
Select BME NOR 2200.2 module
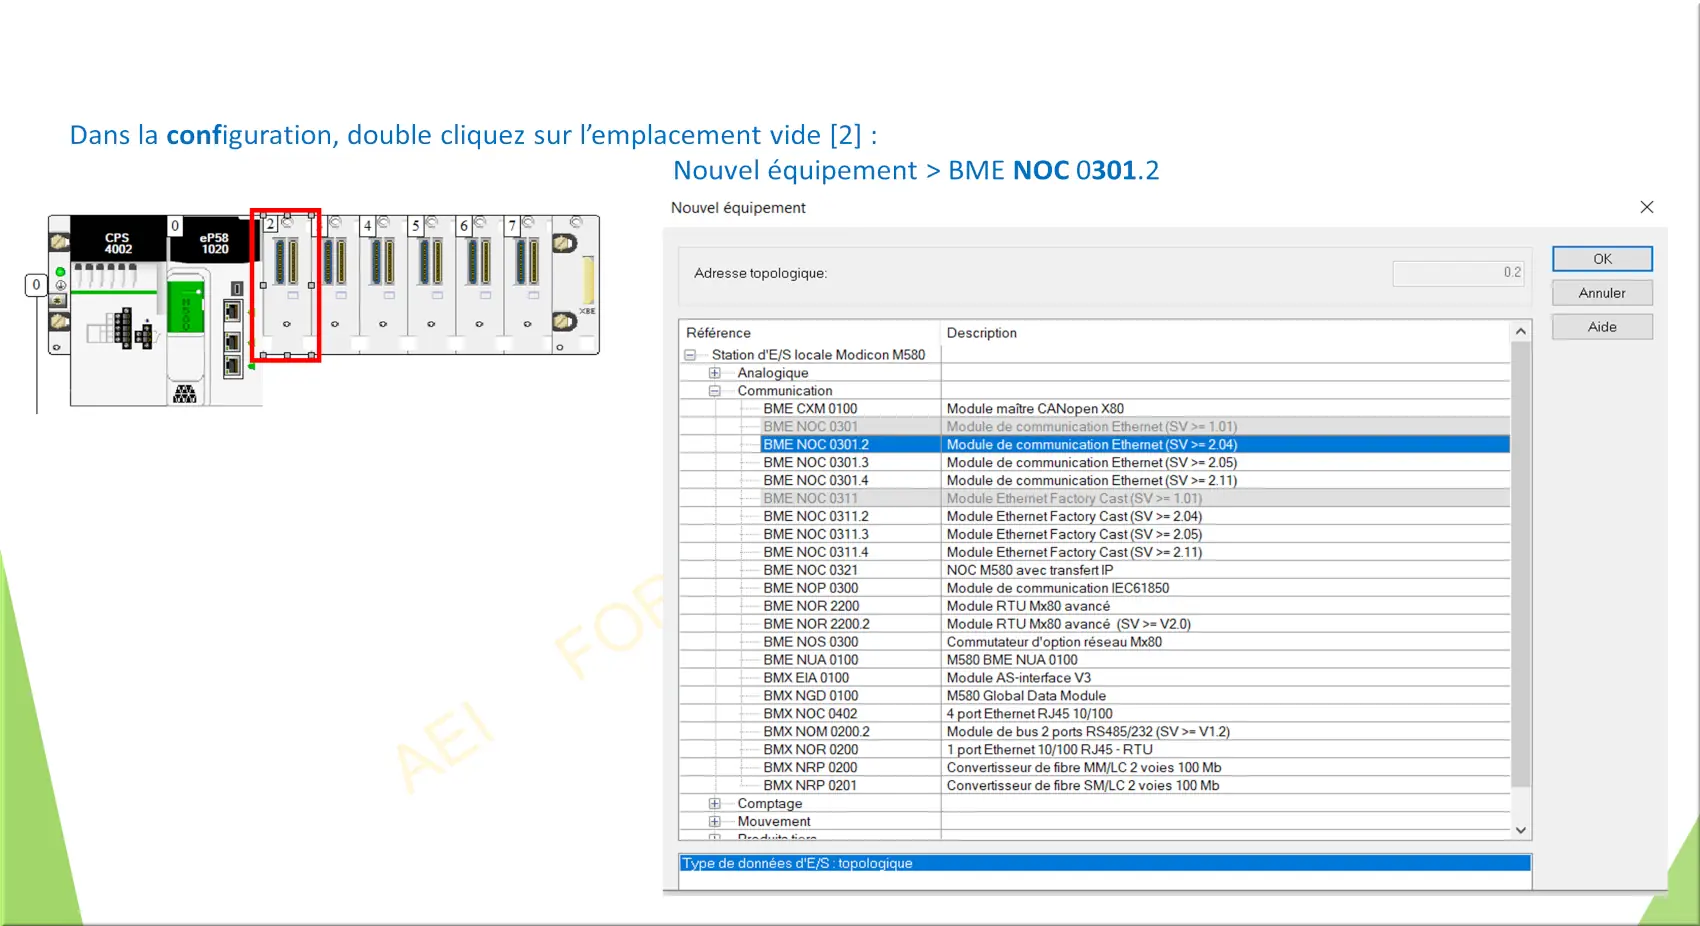click(816, 625)
